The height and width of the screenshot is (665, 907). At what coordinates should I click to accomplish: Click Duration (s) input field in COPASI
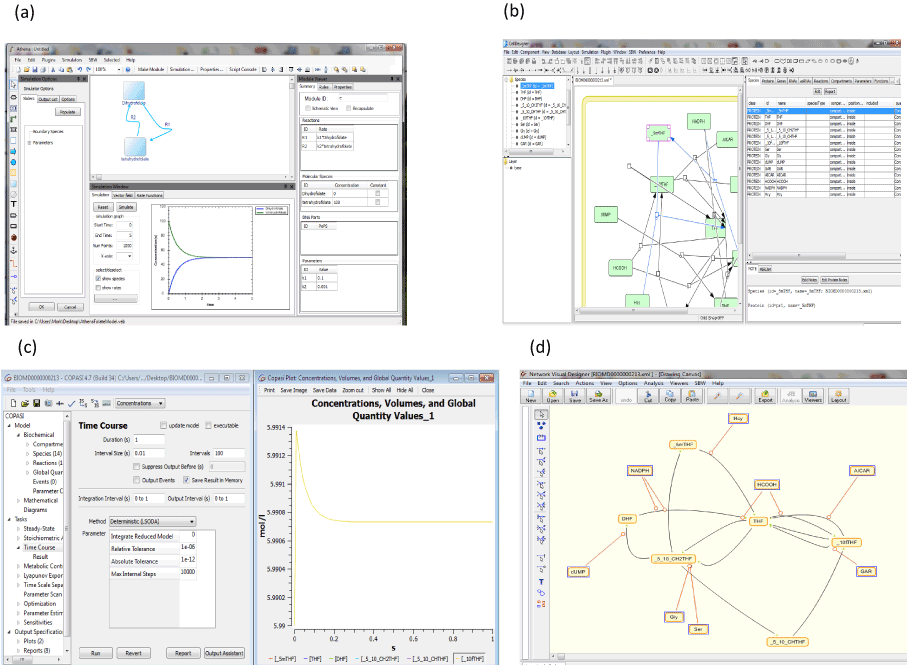click(149, 440)
